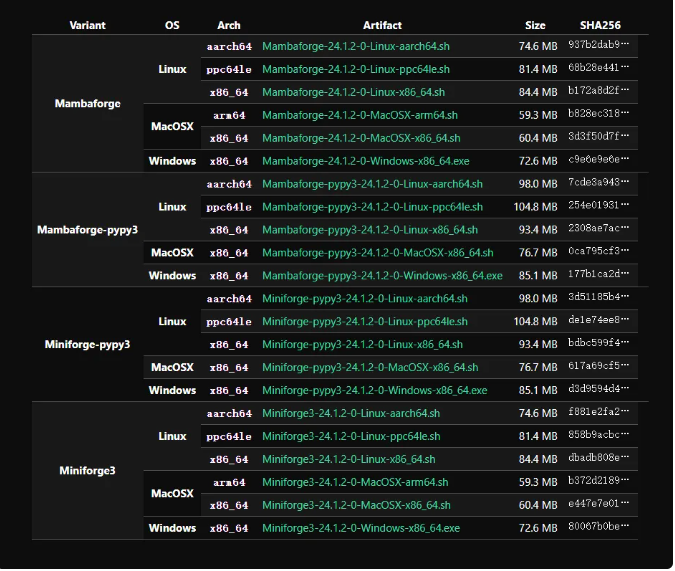The width and height of the screenshot is (675, 571).
Task: Click the Artifact column header
Action: [x=384, y=24]
